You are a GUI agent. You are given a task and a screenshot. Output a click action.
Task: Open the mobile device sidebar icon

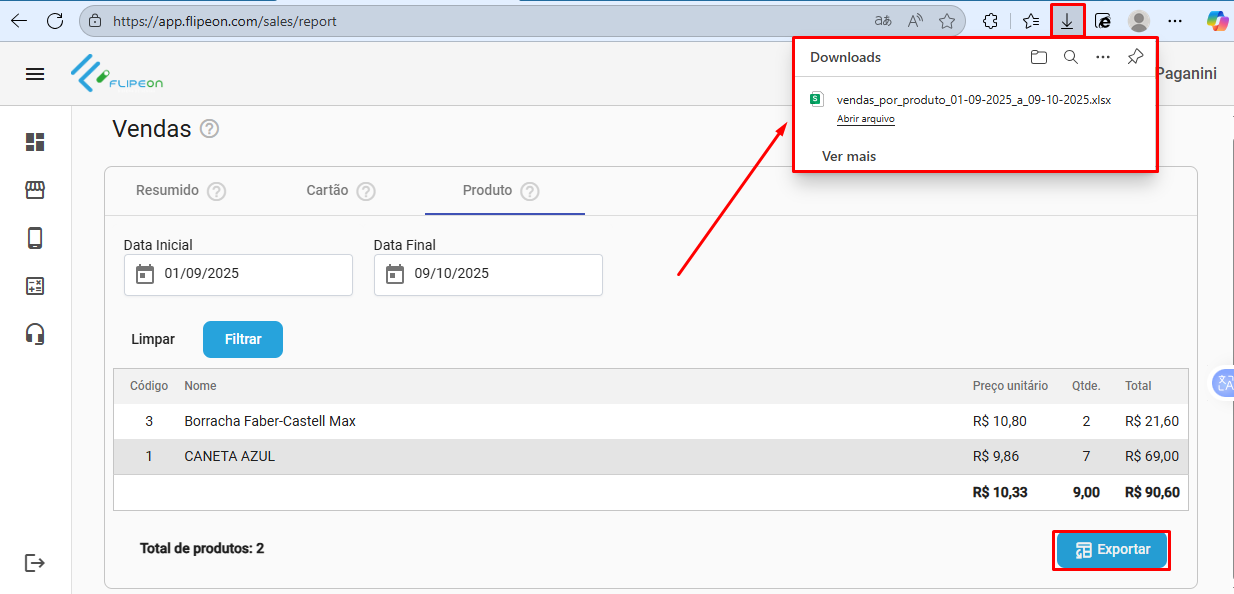(35, 238)
